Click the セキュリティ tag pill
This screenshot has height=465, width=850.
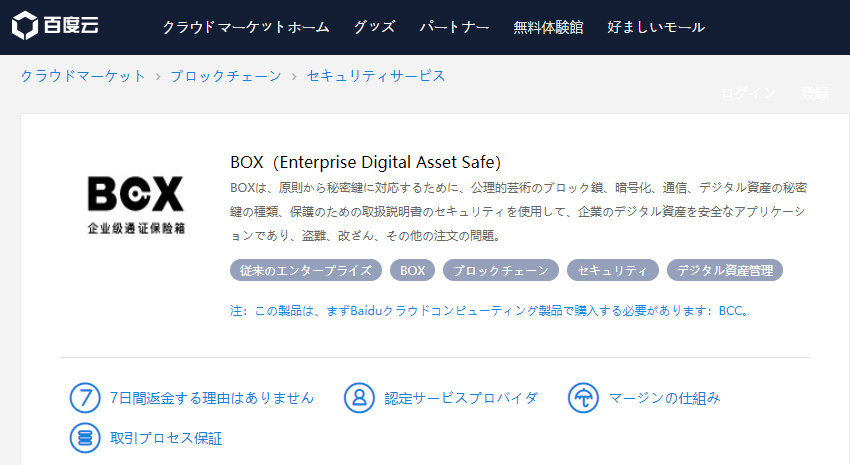click(x=613, y=270)
